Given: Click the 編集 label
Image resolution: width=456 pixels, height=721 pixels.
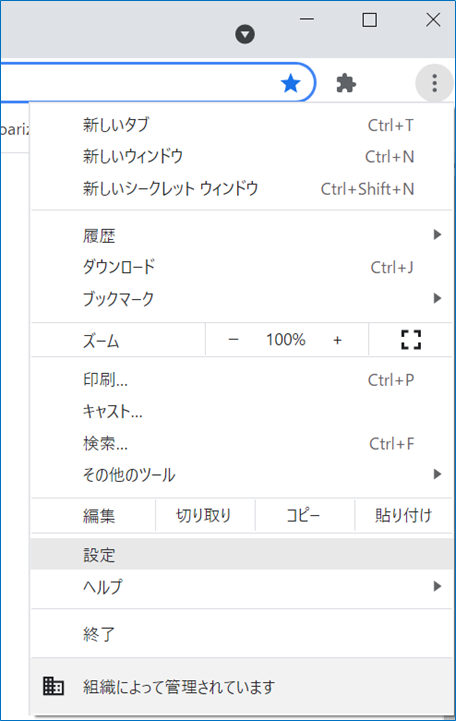Looking at the screenshot, I should click(x=99, y=516).
